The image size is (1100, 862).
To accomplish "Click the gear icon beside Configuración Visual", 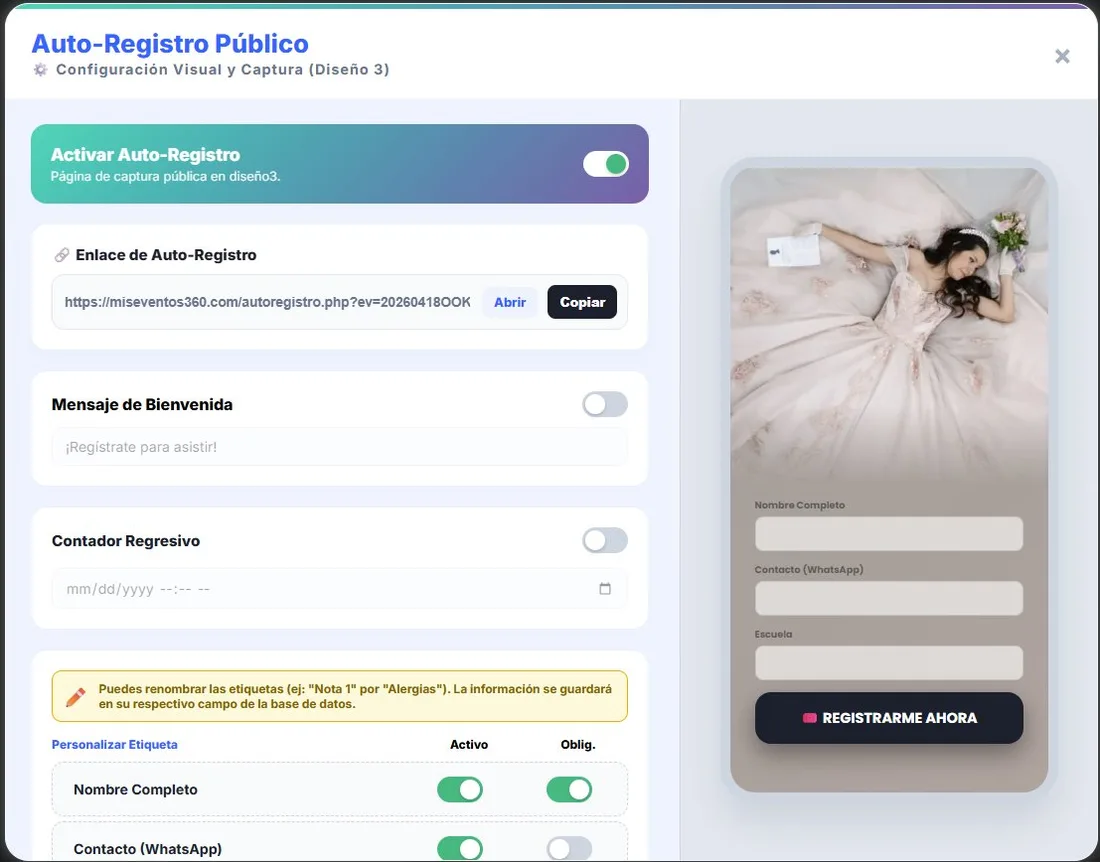I will point(41,69).
